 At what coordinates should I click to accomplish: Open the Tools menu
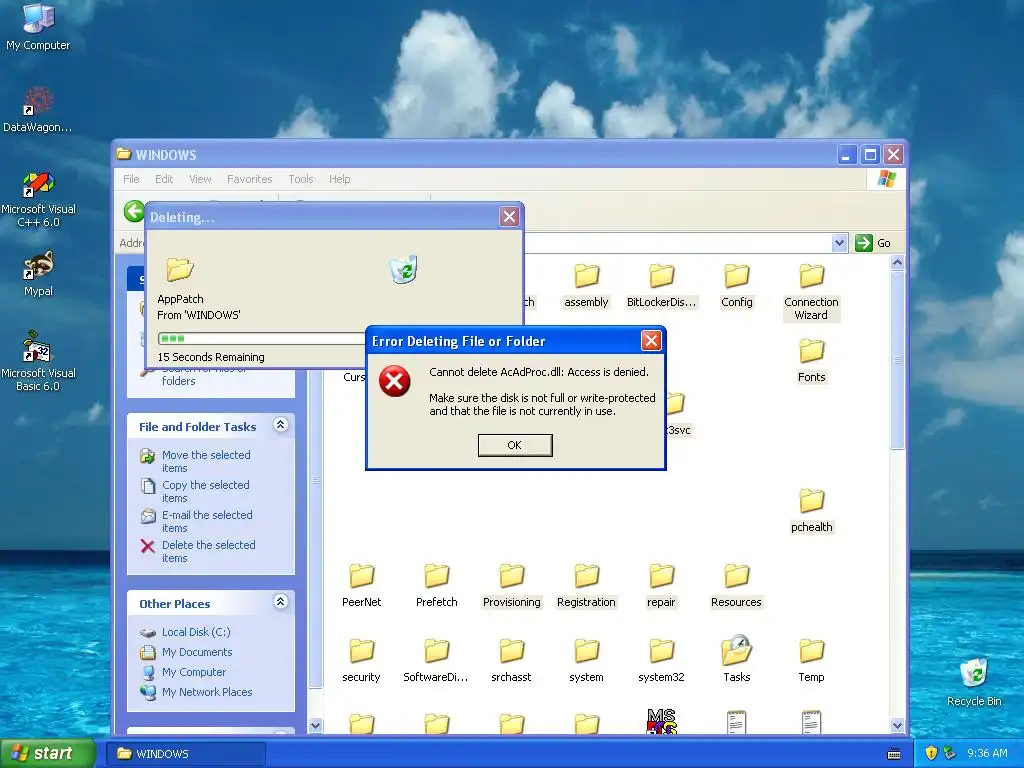tap(301, 179)
